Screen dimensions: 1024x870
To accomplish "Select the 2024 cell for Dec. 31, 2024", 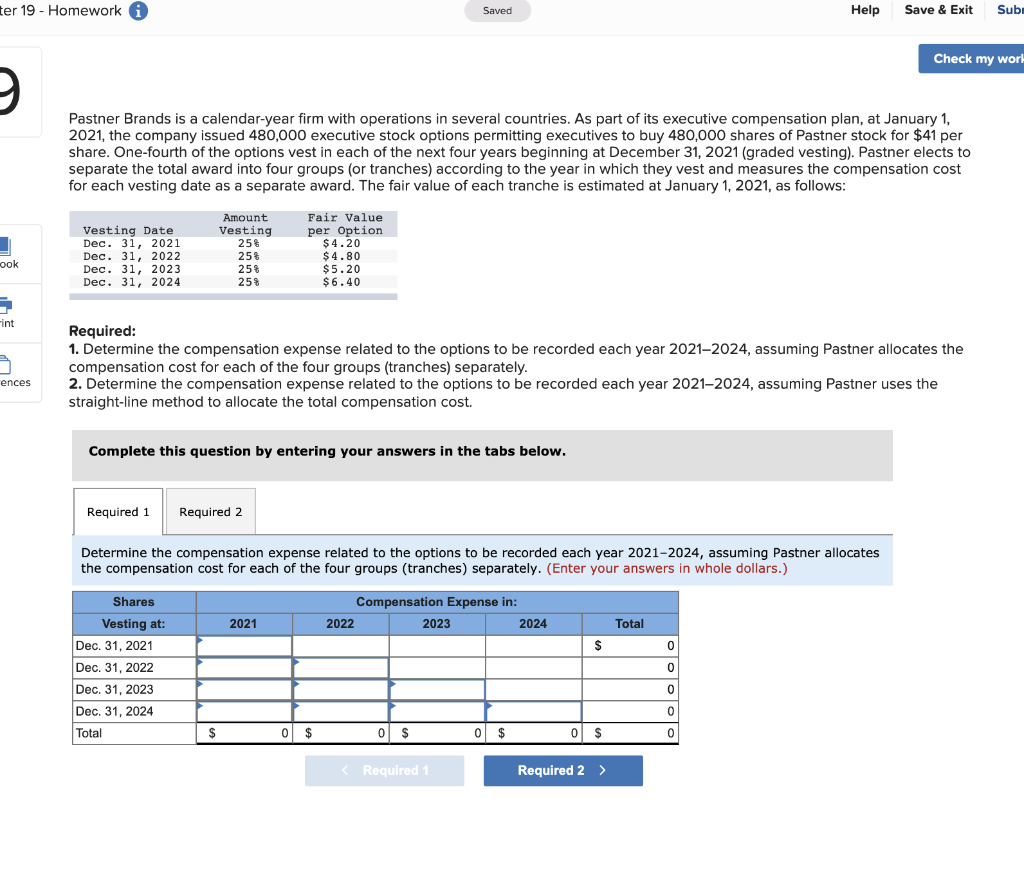I will (x=534, y=711).
